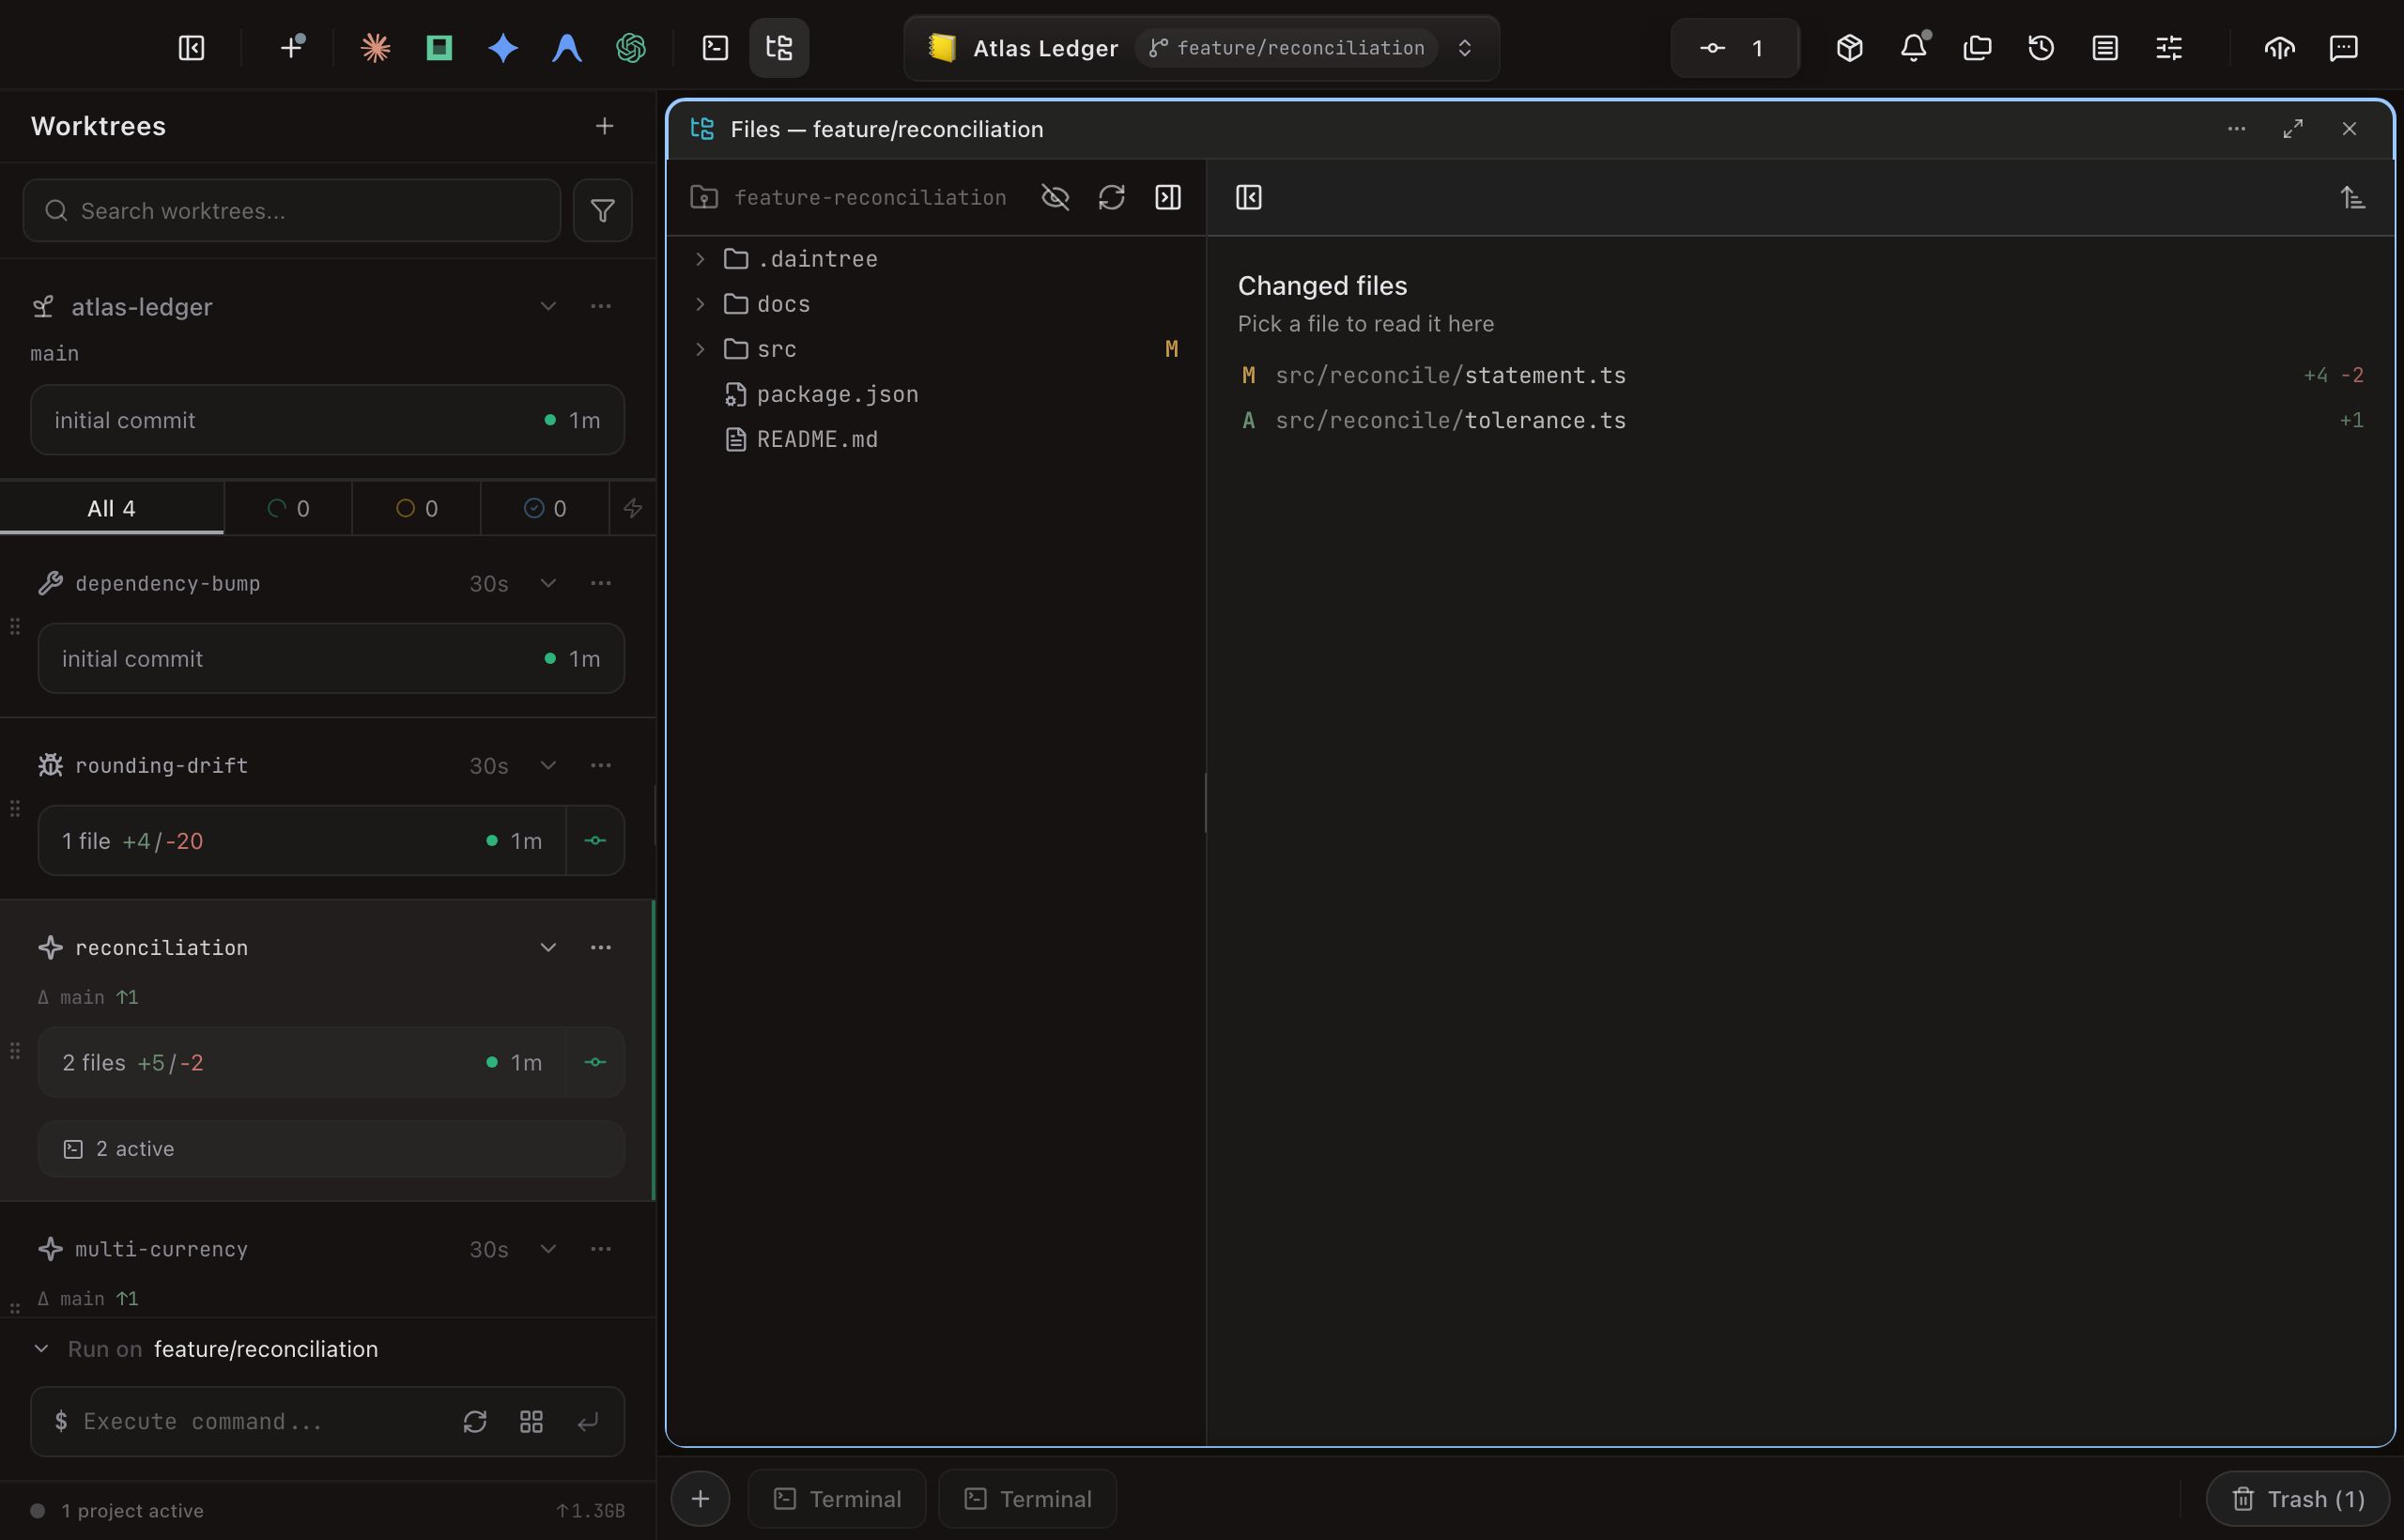
Task: Open the command grid icon in run bar
Action: 531,1421
